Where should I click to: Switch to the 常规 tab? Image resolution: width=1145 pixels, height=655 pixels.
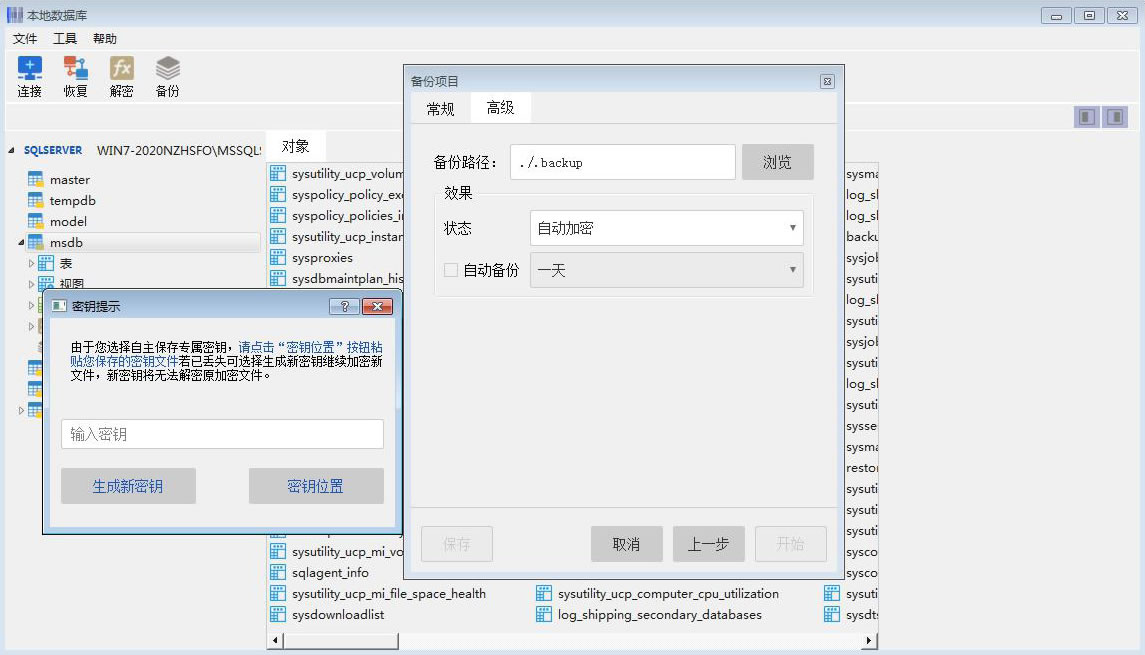point(440,109)
